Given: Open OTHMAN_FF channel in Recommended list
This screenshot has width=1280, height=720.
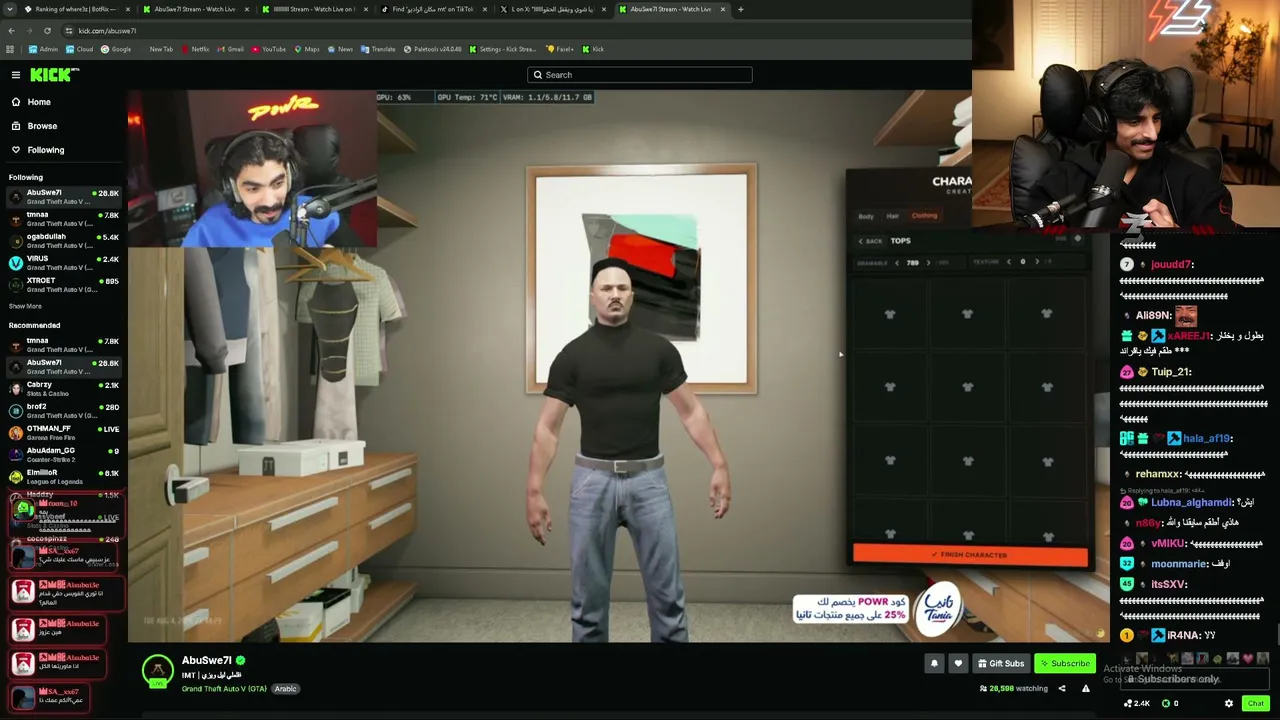Looking at the screenshot, I should (64, 433).
